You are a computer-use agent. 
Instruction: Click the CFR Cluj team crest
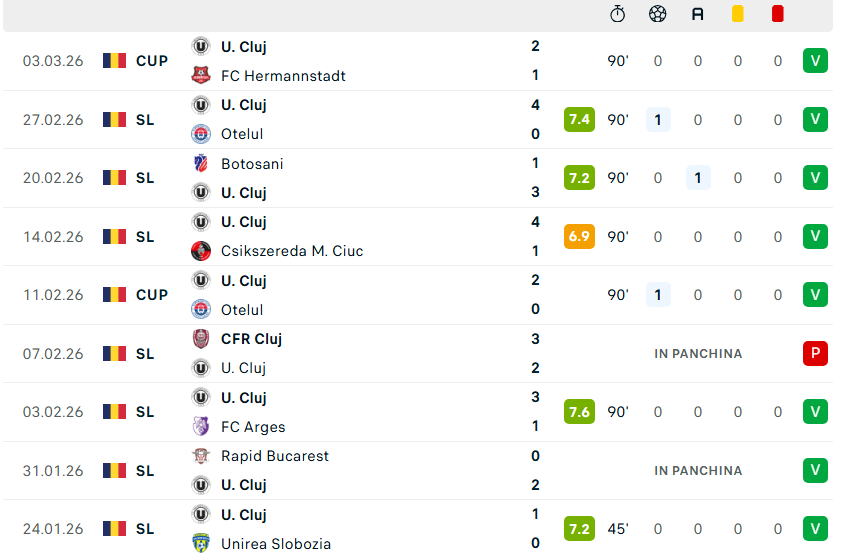point(201,339)
